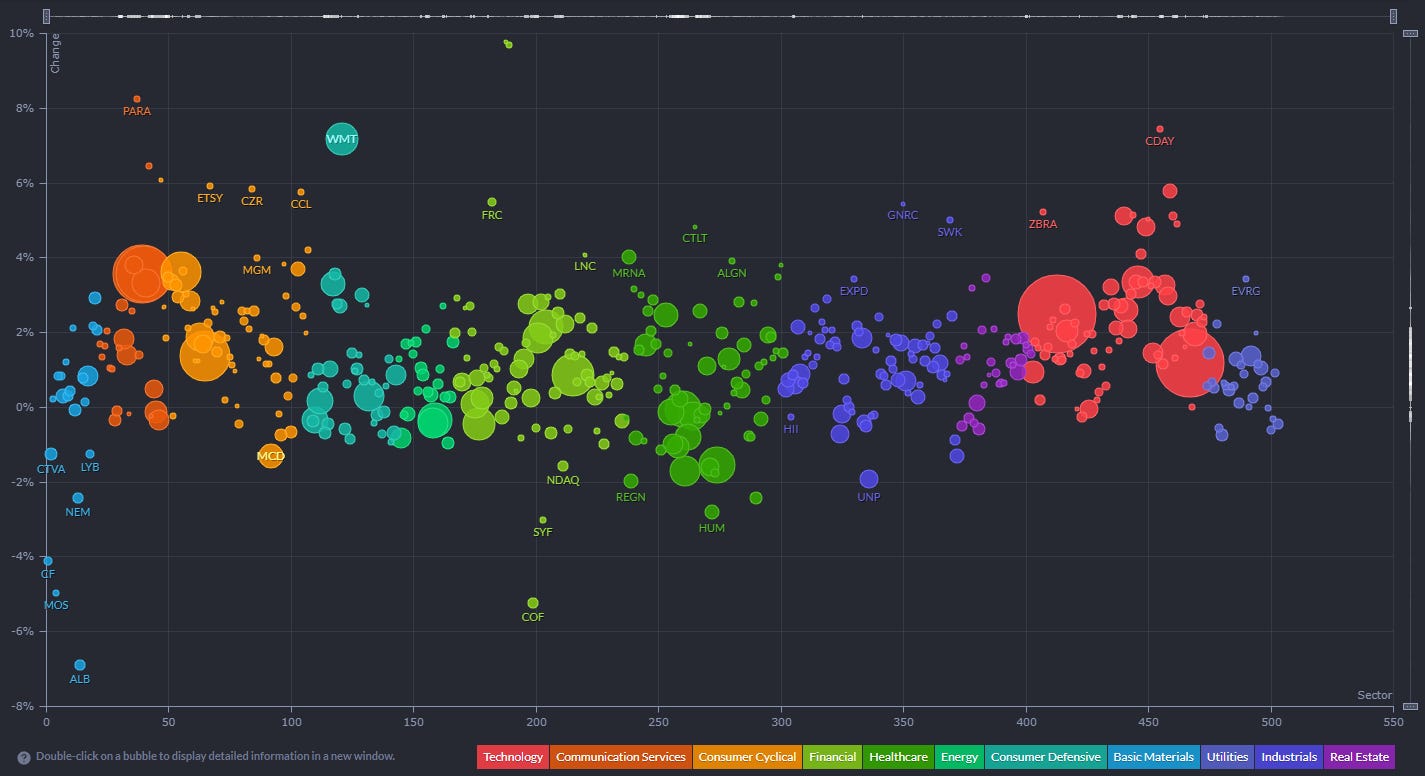Select the UNP bubble
Screen dimensions: 1425x776
pyautogui.click(x=869, y=479)
